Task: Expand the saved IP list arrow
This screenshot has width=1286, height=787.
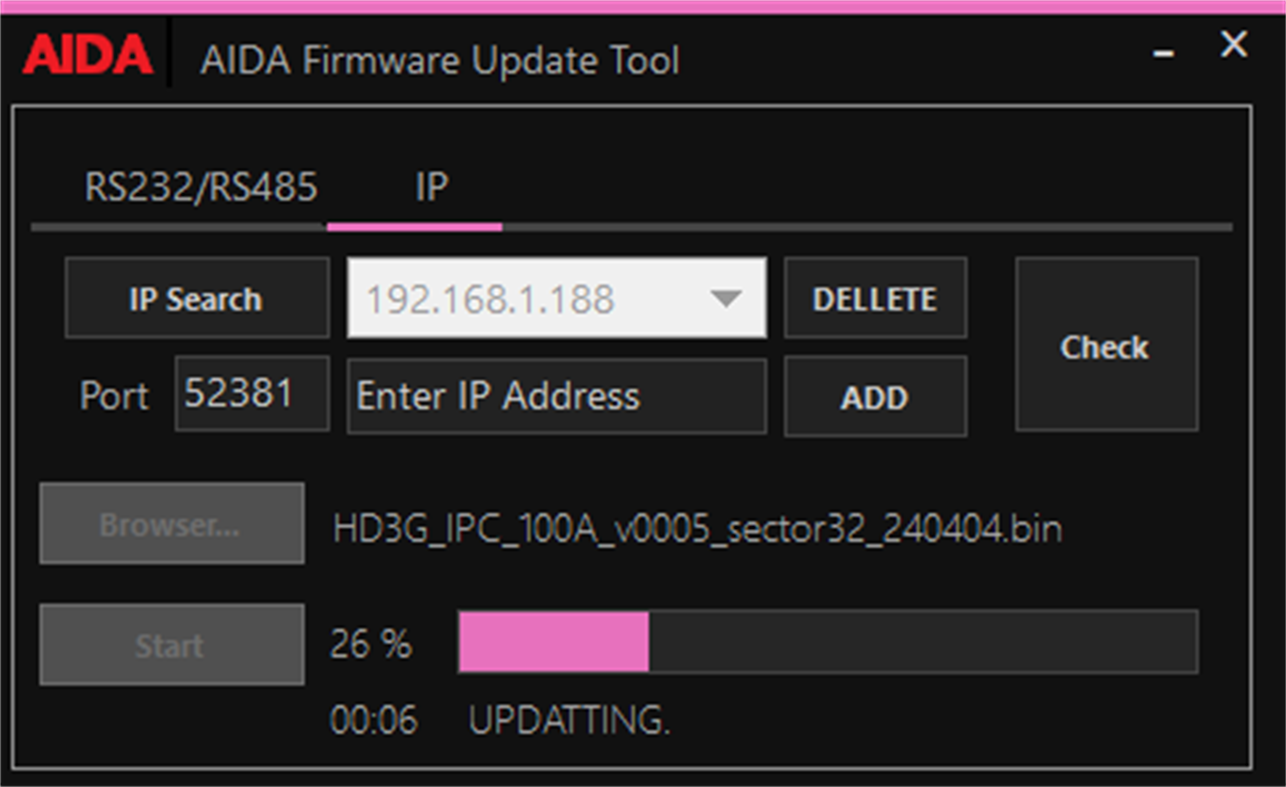Action: (x=729, y=297)
